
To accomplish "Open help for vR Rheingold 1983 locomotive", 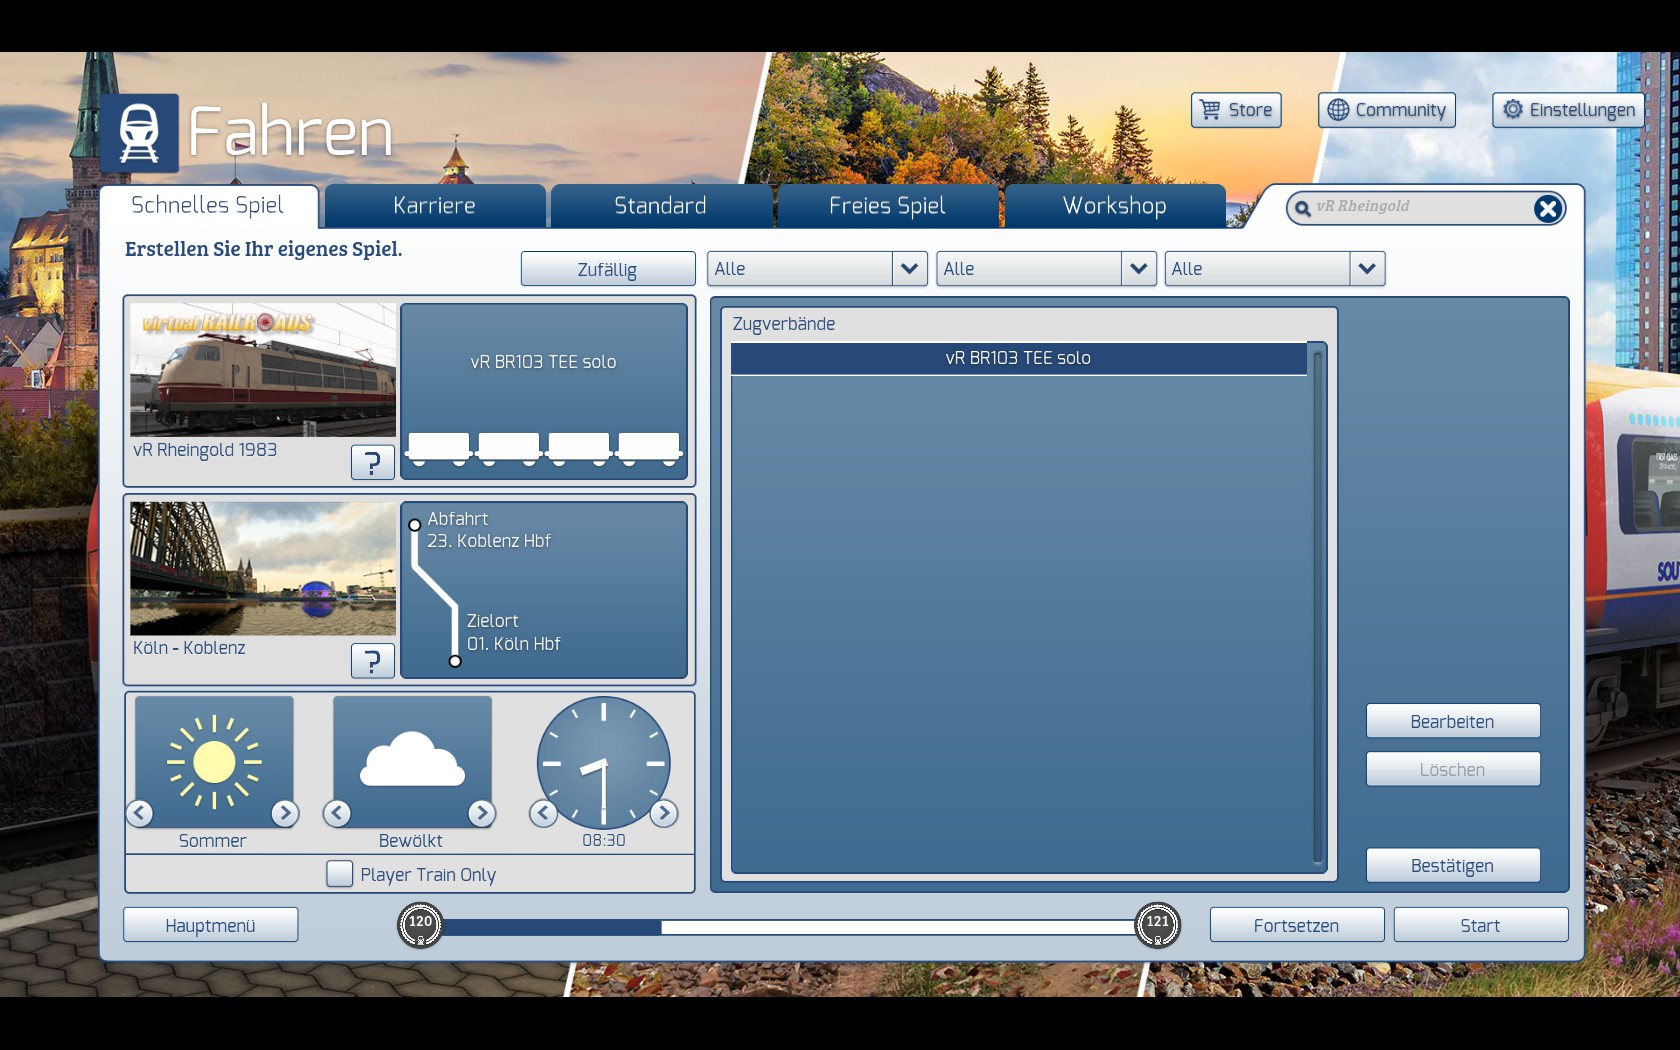I will [372, 462].
